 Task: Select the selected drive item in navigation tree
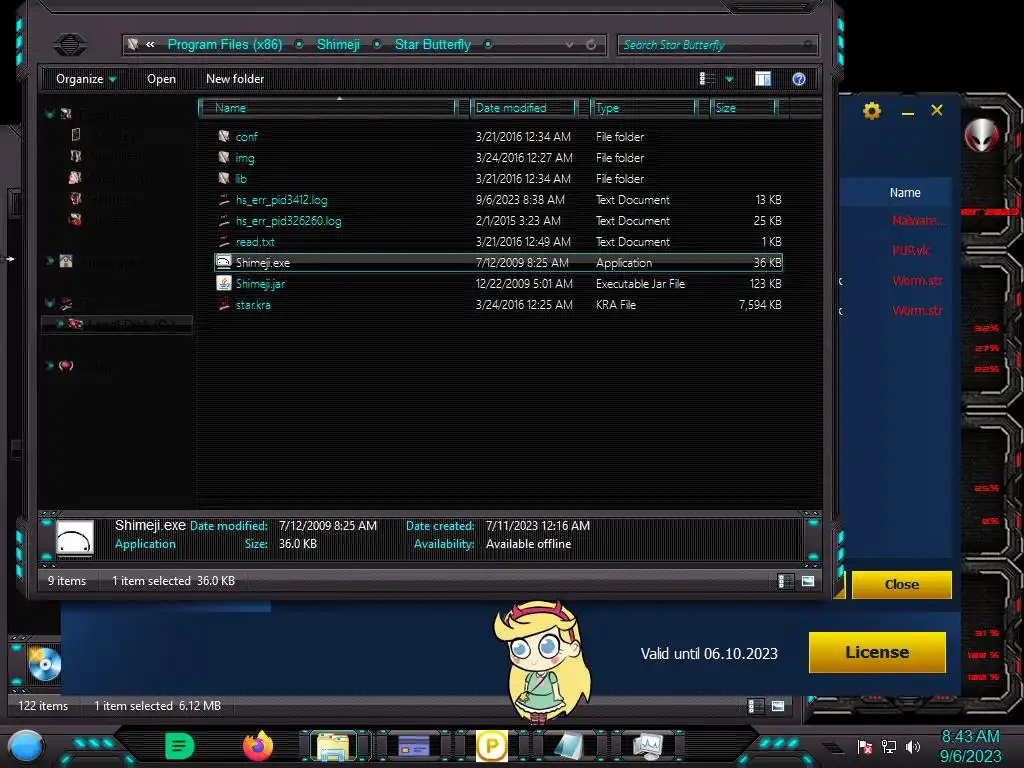coord(118,325)
